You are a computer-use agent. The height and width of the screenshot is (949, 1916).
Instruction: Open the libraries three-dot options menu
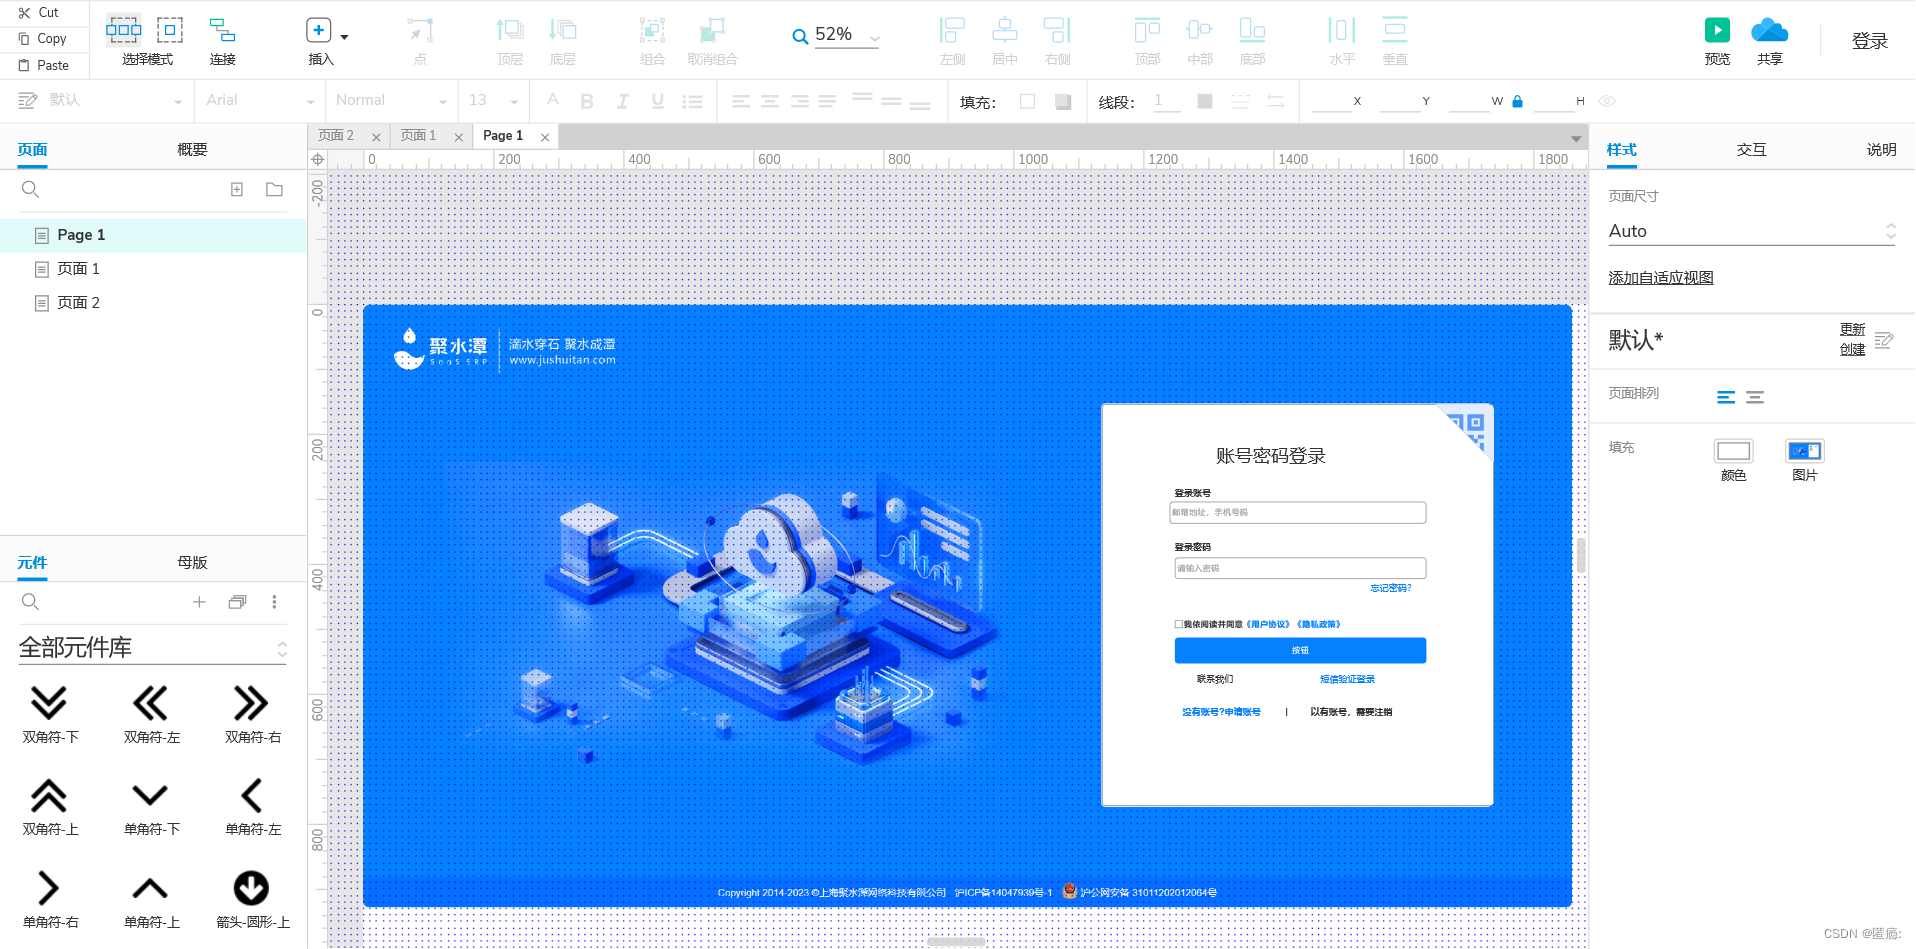274,601
